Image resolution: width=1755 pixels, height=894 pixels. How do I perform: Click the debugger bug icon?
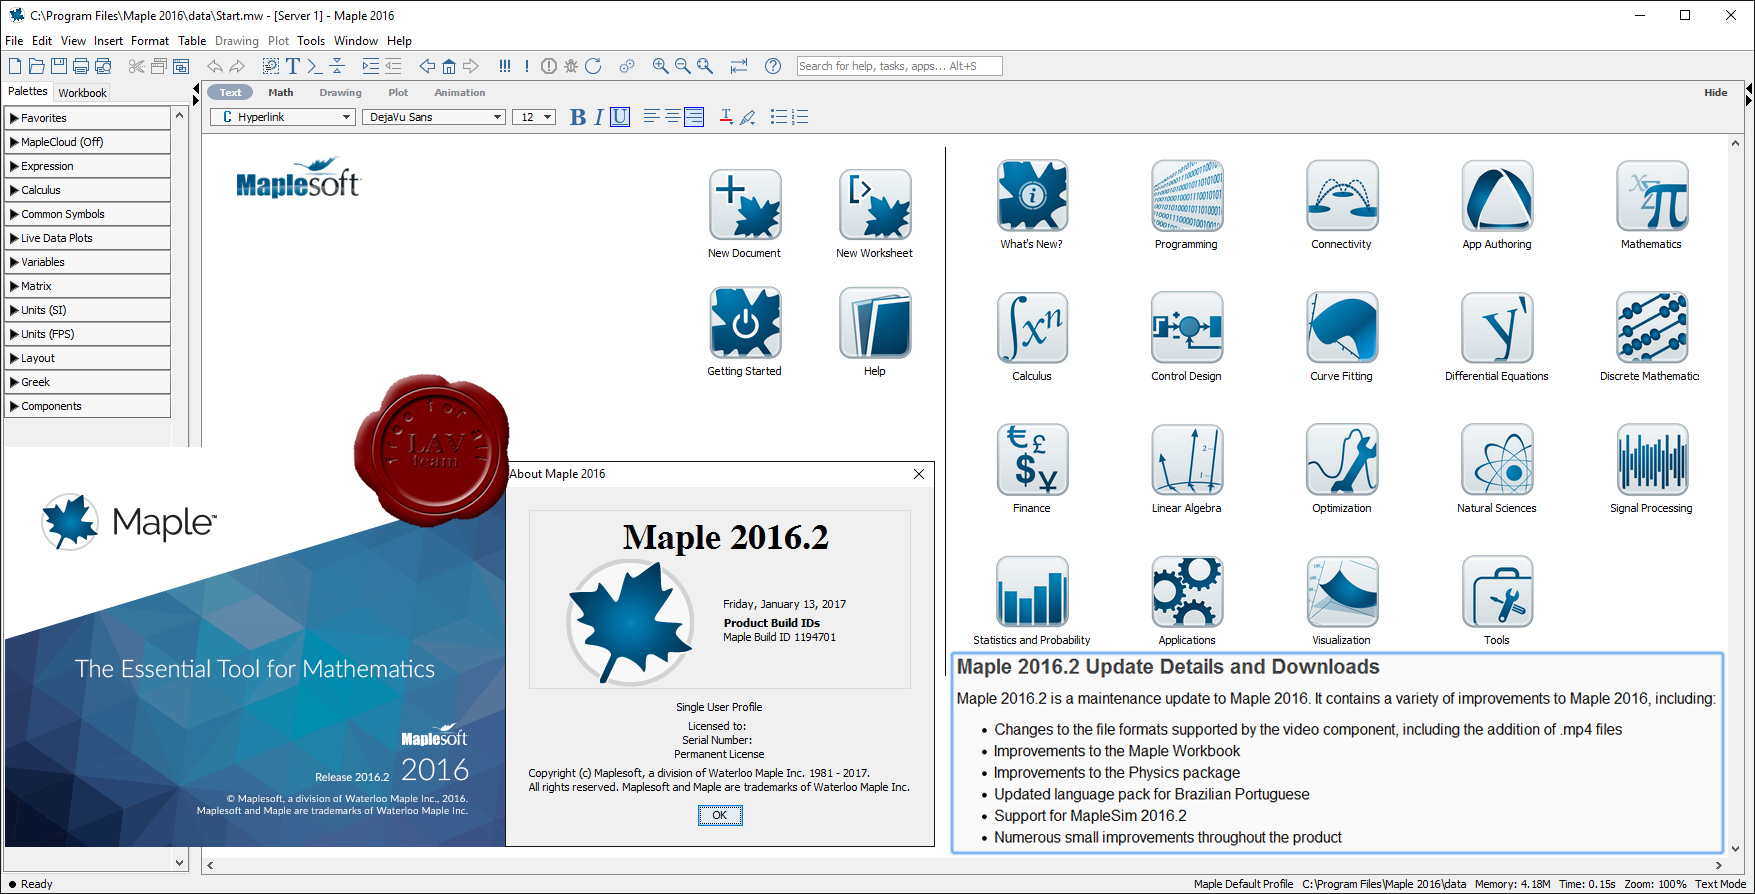(571, 66)
